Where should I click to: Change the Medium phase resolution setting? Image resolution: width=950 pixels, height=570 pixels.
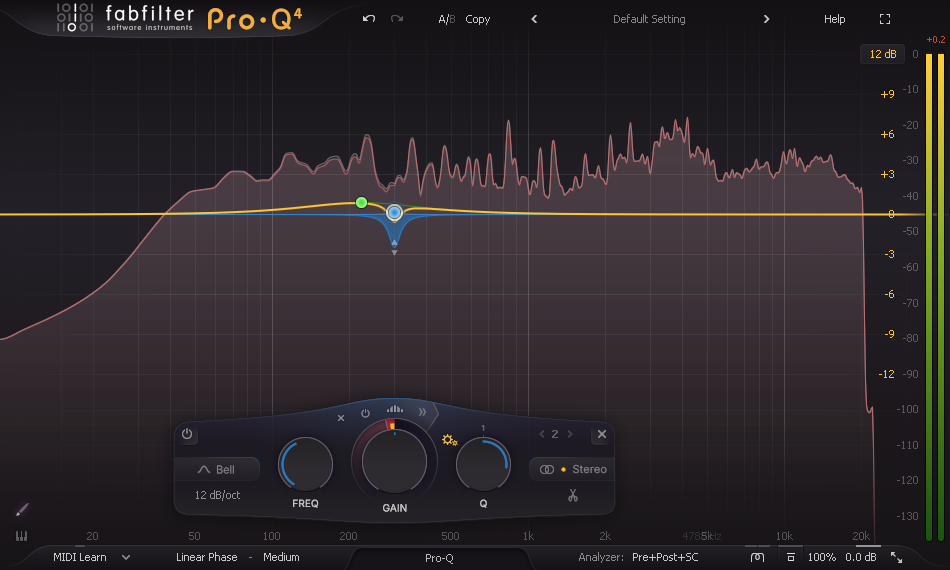tap(281, 557)
